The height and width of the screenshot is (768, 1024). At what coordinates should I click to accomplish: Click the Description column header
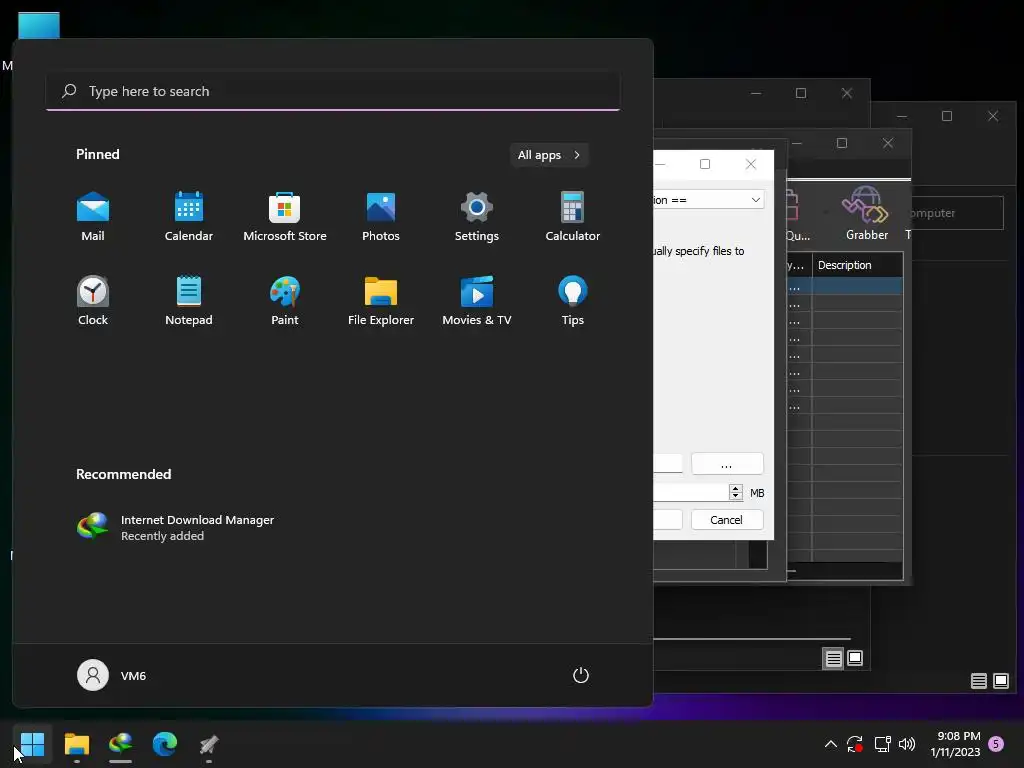[x=857, y=265]
